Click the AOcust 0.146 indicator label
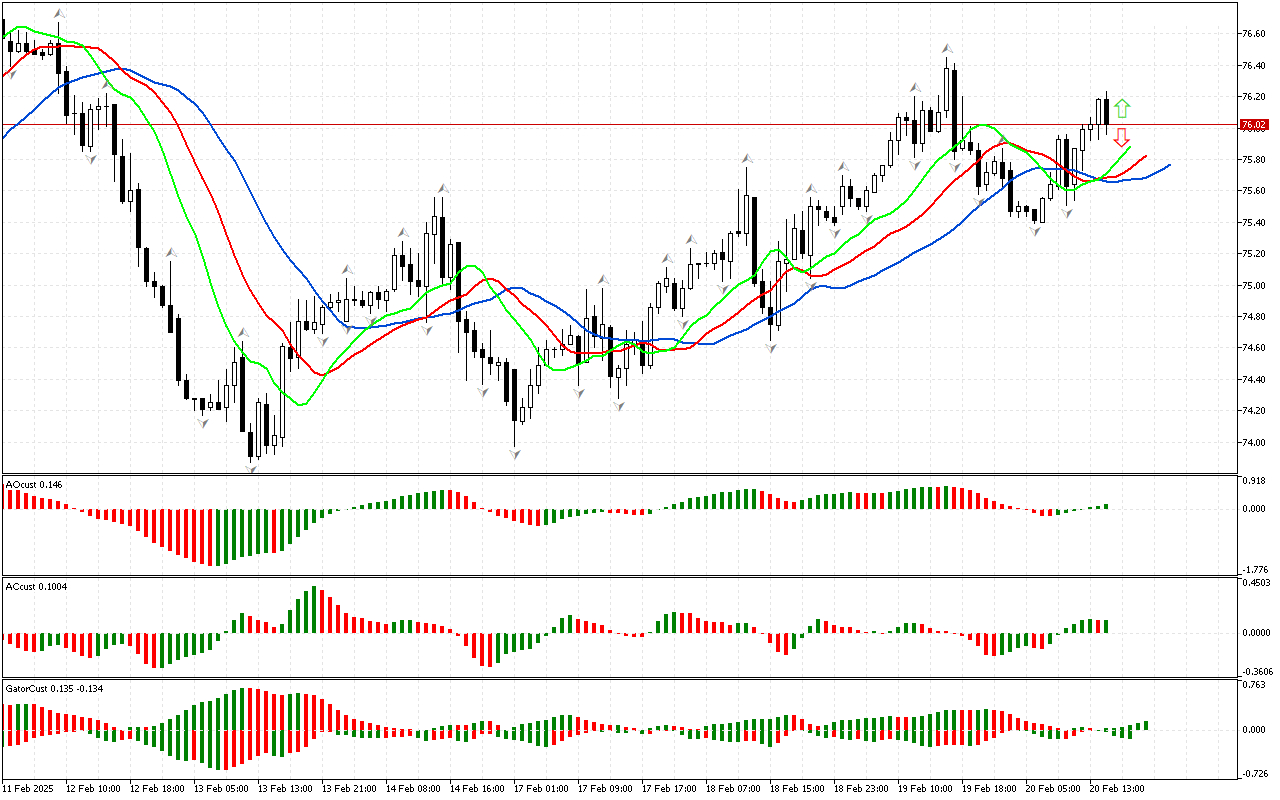This screenshot has width=1280, height=800. pos(34,484)
